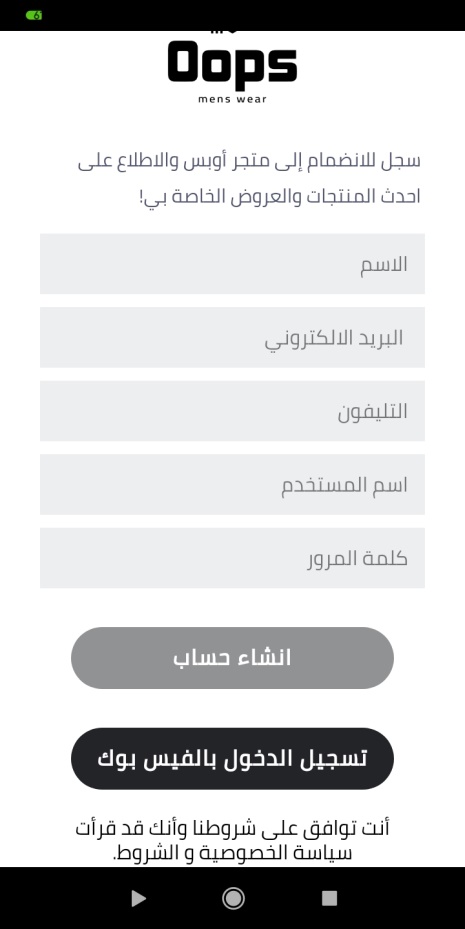Focus the البريد الالكتروني email field
This screenshot has width=465, height=929.
point(232,337)
